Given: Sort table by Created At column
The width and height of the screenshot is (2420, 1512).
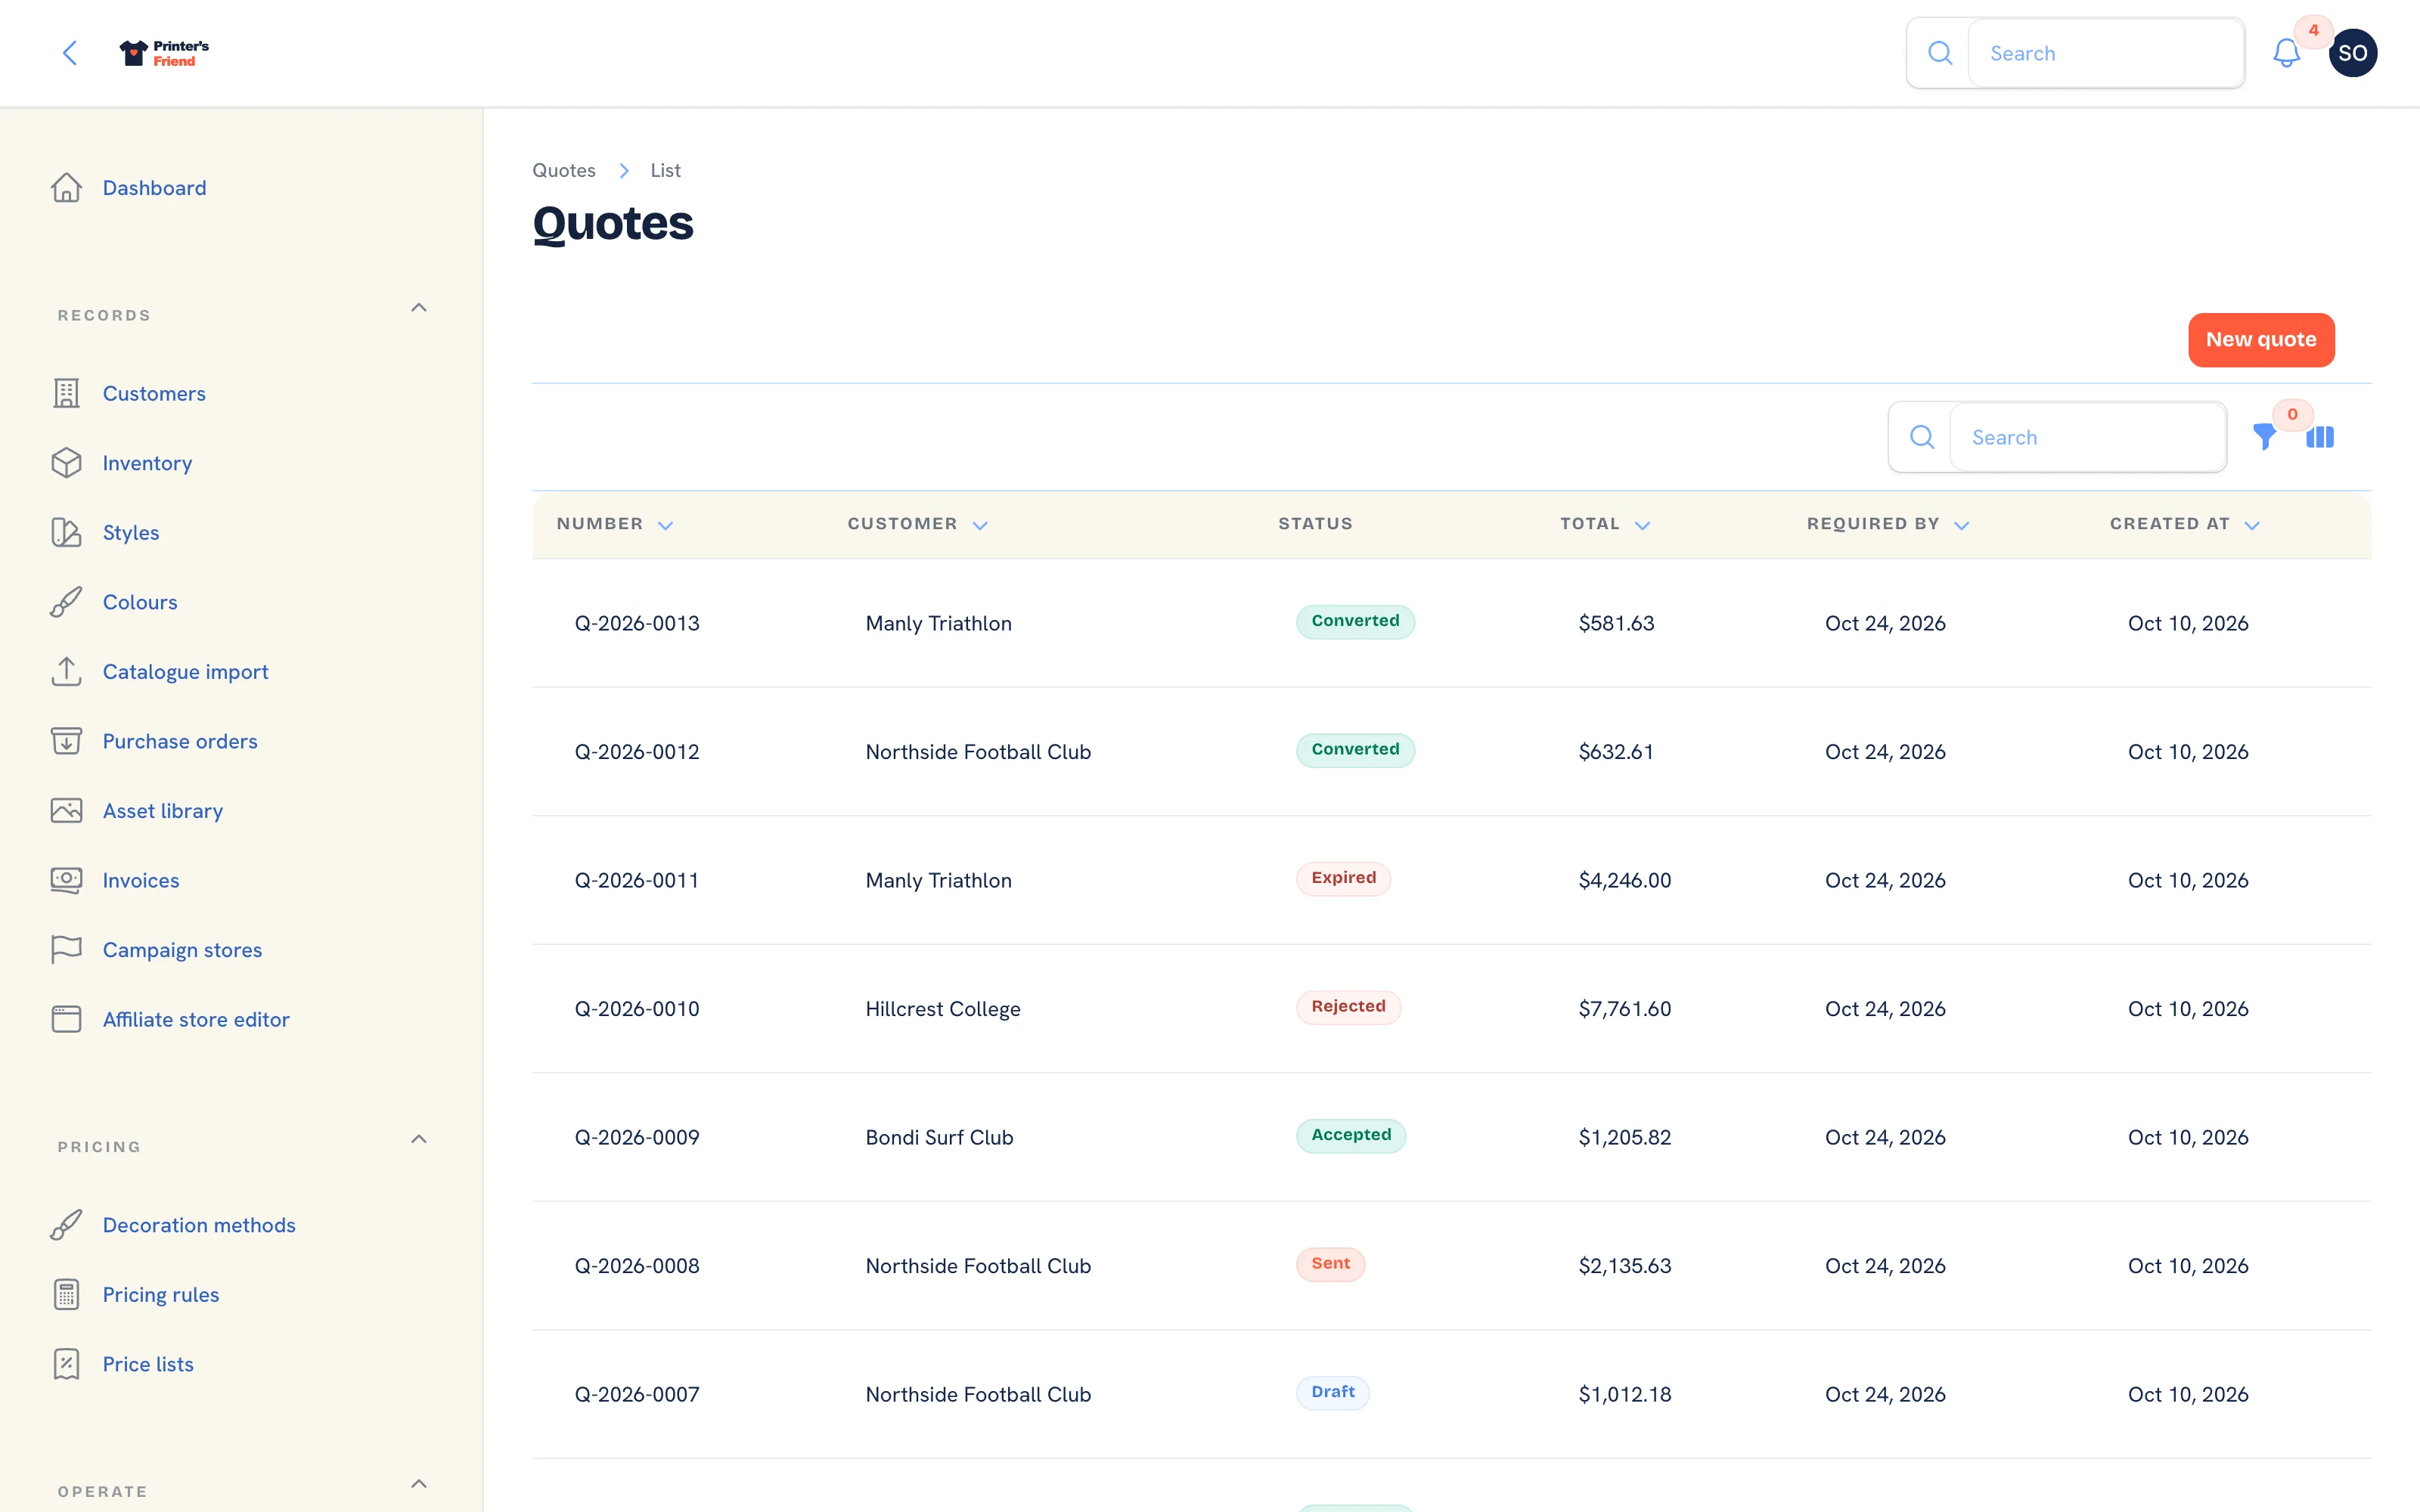Looking at the screenshot, I should [2184, 524].
